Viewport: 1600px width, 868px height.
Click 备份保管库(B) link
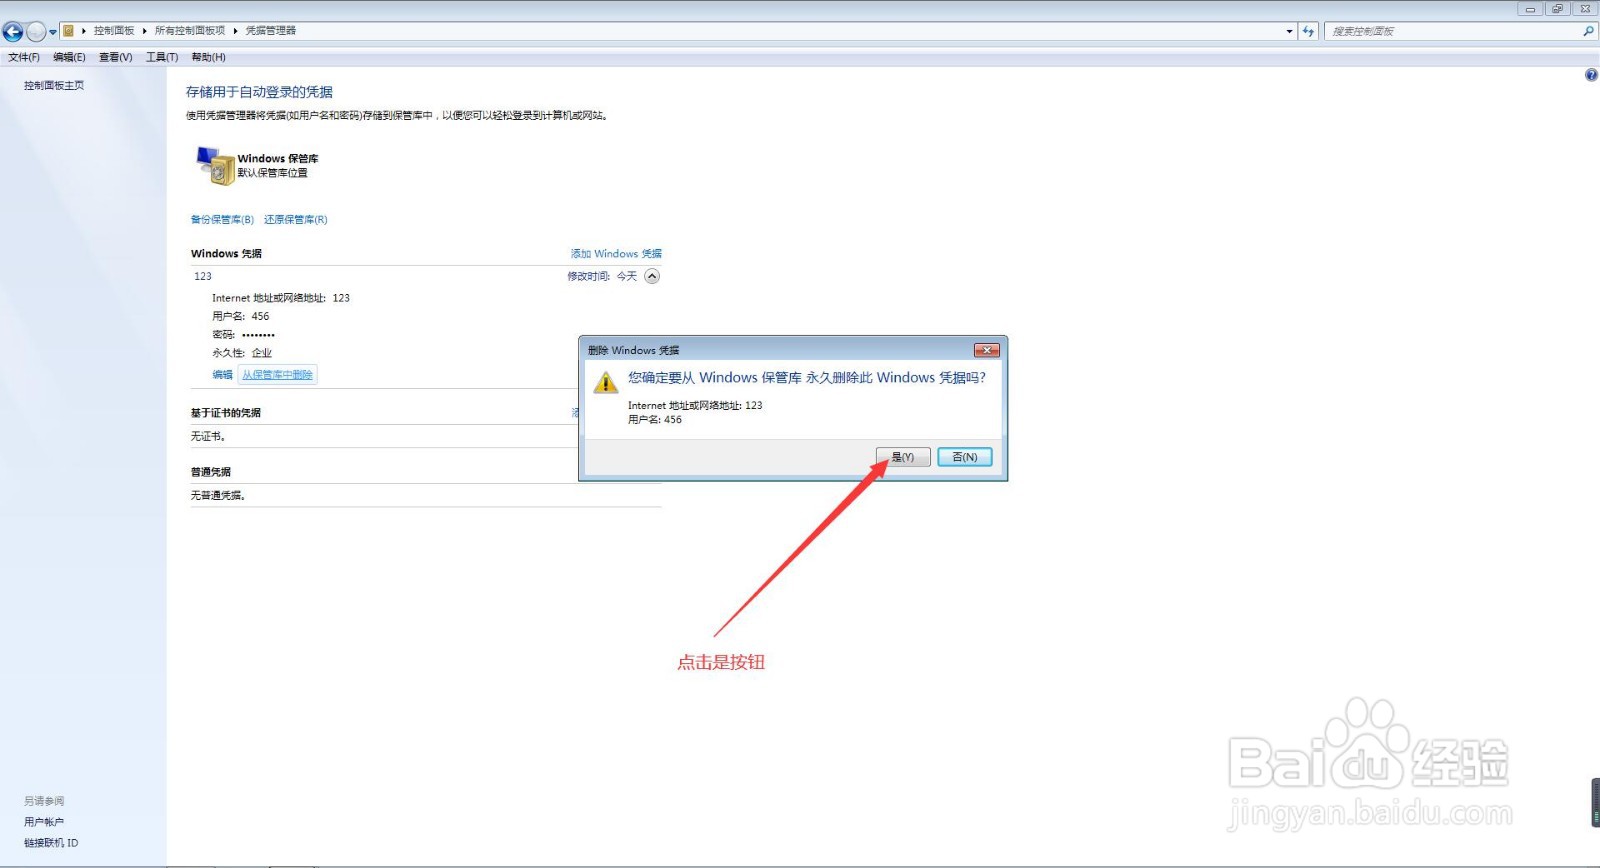point(222,219)
